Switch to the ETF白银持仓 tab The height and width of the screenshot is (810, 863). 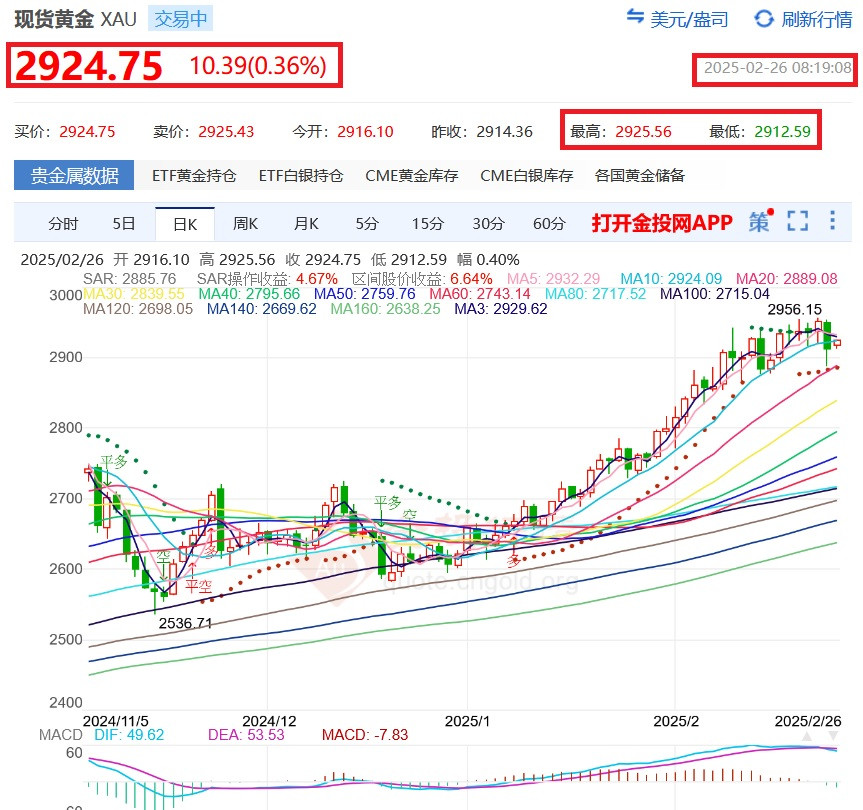click(300, 176)
